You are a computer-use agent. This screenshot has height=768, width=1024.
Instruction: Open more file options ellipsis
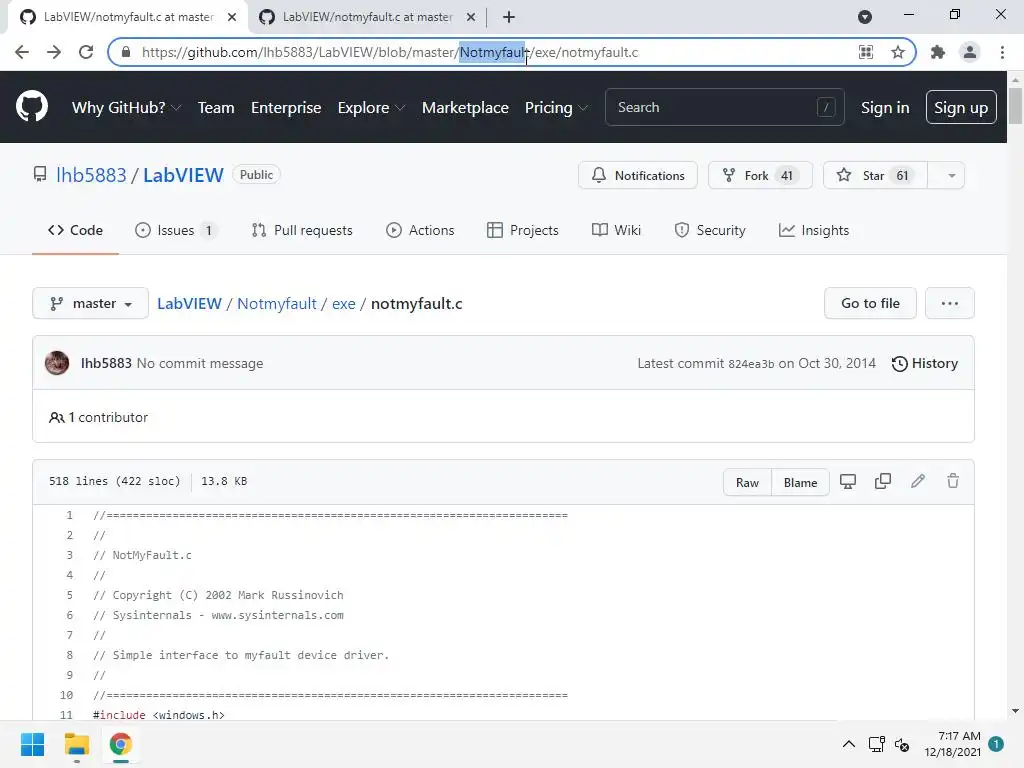click(950, 303)
